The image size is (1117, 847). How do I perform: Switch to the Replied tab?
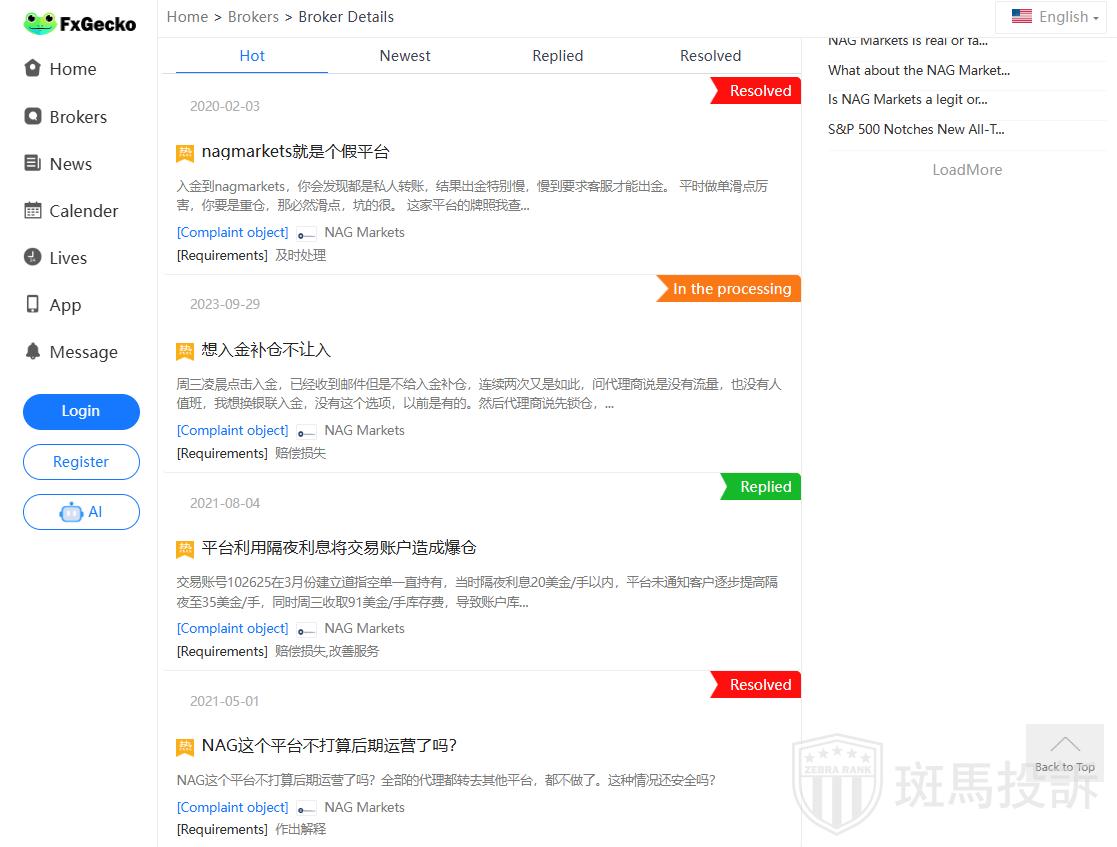[557, 56]
